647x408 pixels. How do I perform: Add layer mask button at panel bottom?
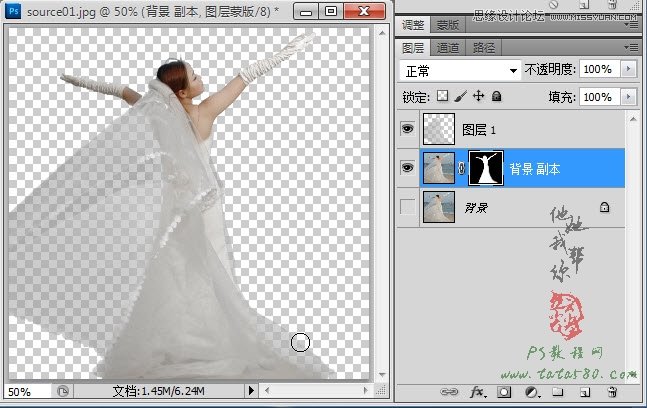coord(504,391)
